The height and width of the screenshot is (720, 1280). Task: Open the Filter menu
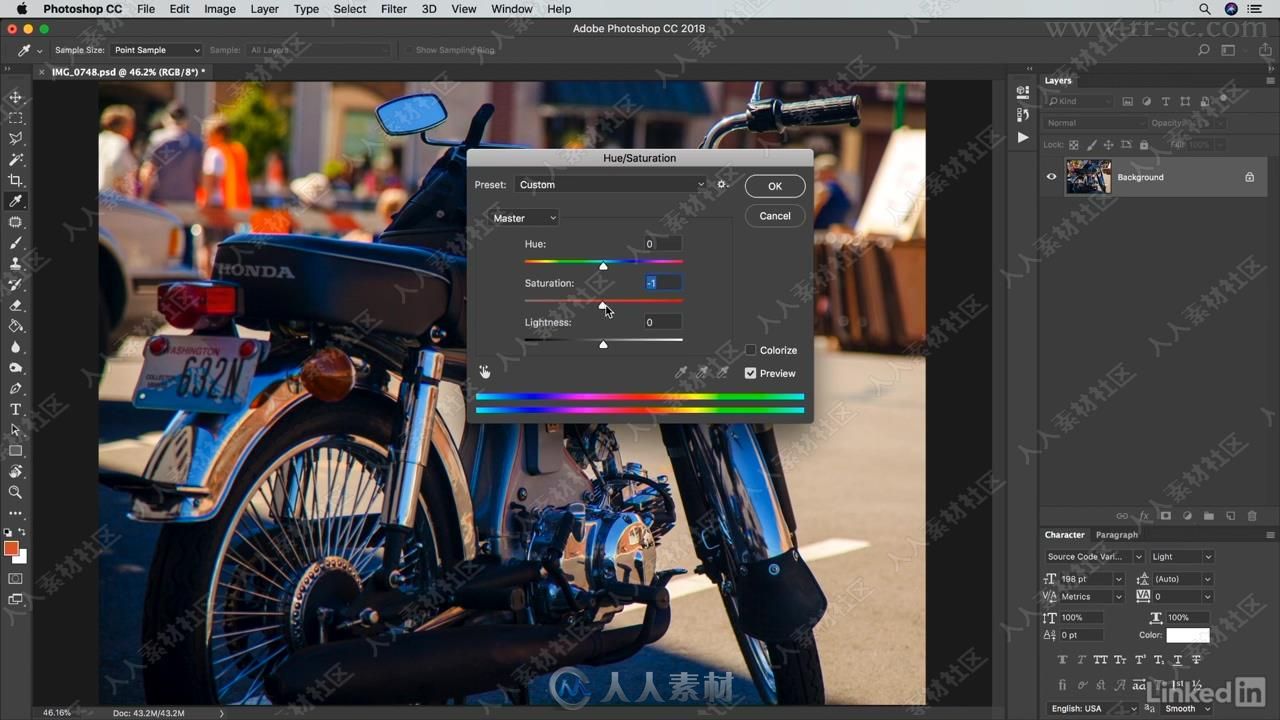[x=393, y=9]
